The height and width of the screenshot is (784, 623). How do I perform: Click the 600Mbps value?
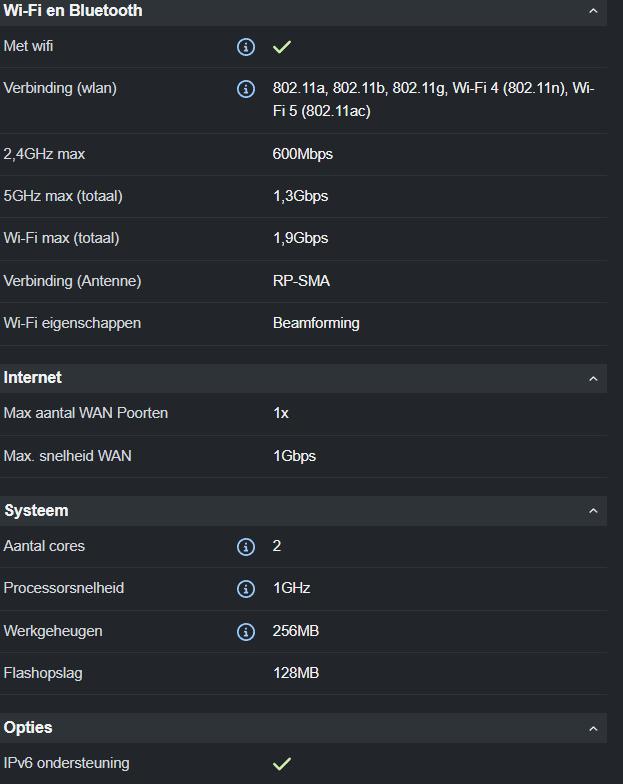(302, 154)
